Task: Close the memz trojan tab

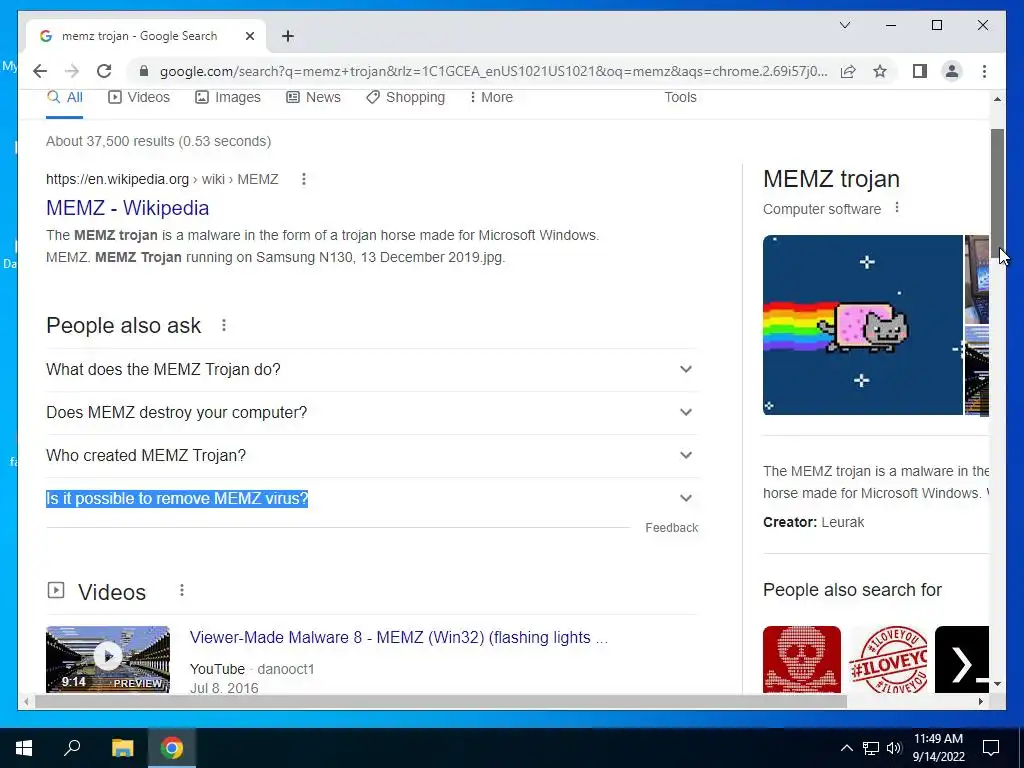Action: tap(249, 36)
